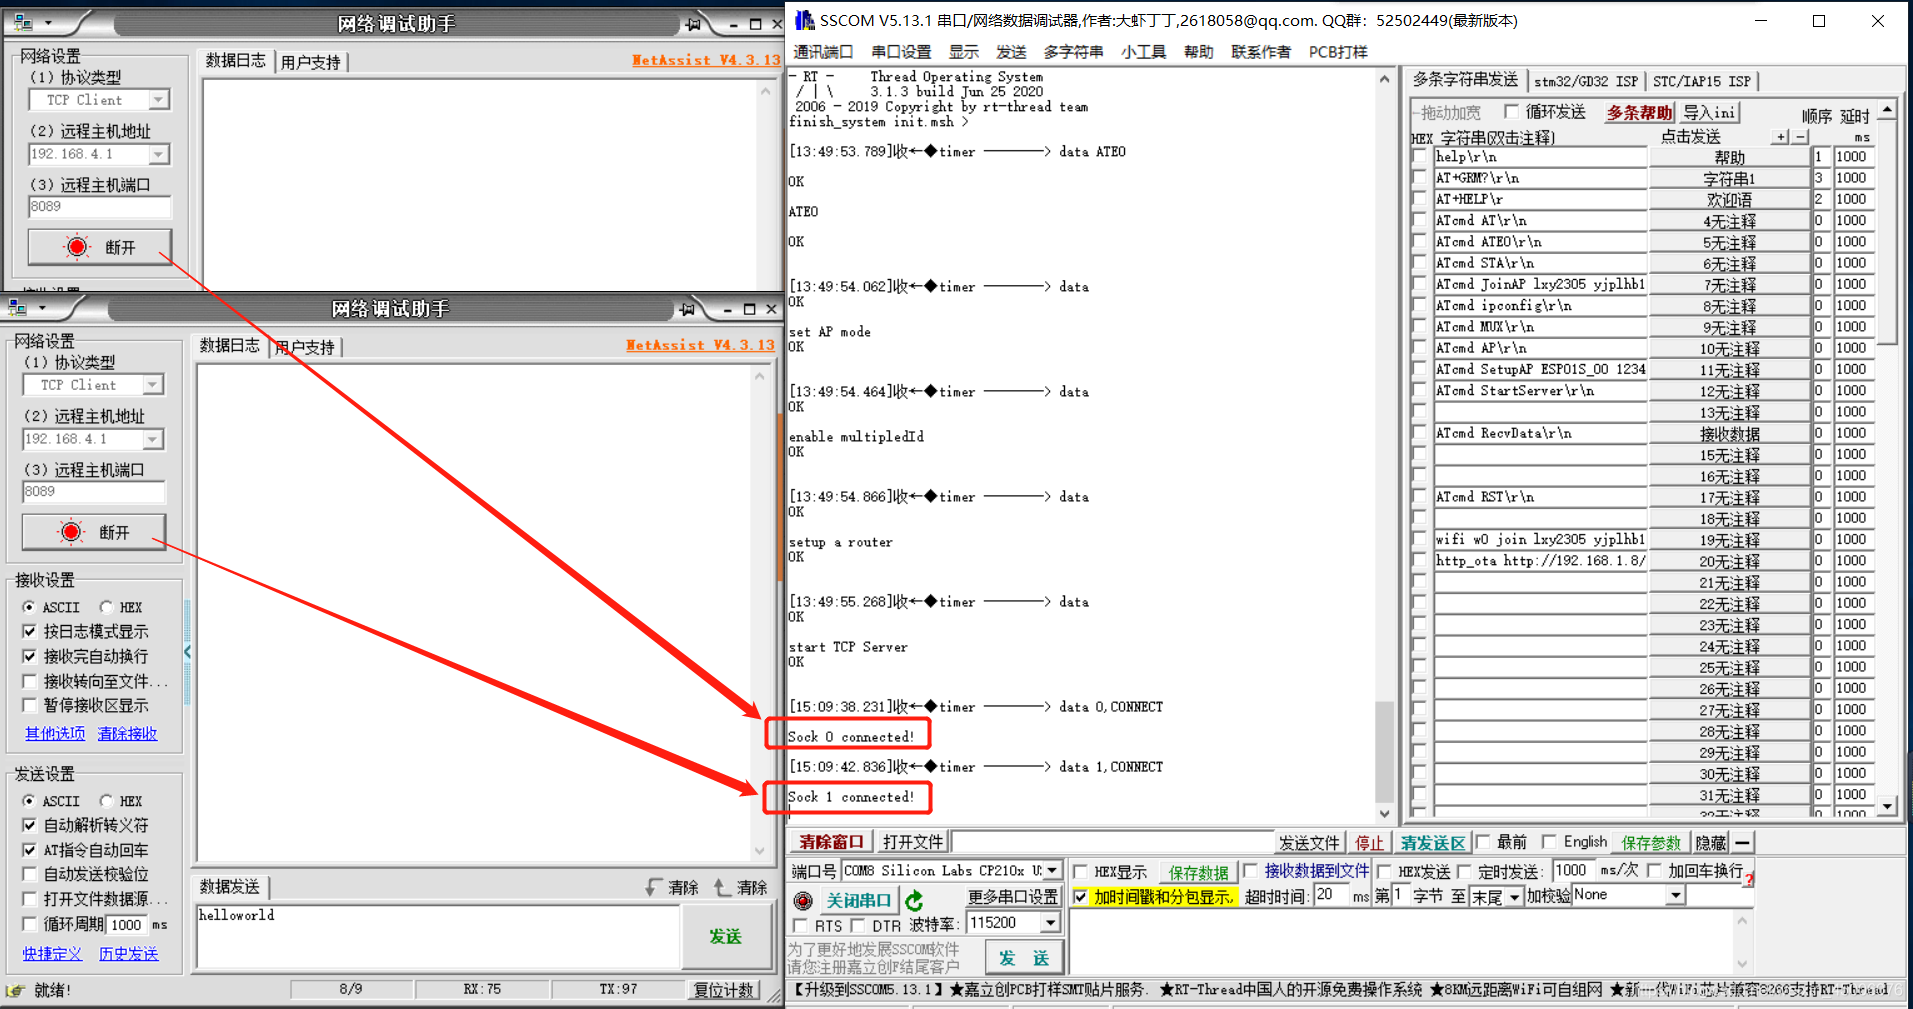Viewport: 1913px width, 1009px height.
Task: Click 历史发送 link
Action: coord(128,954)
